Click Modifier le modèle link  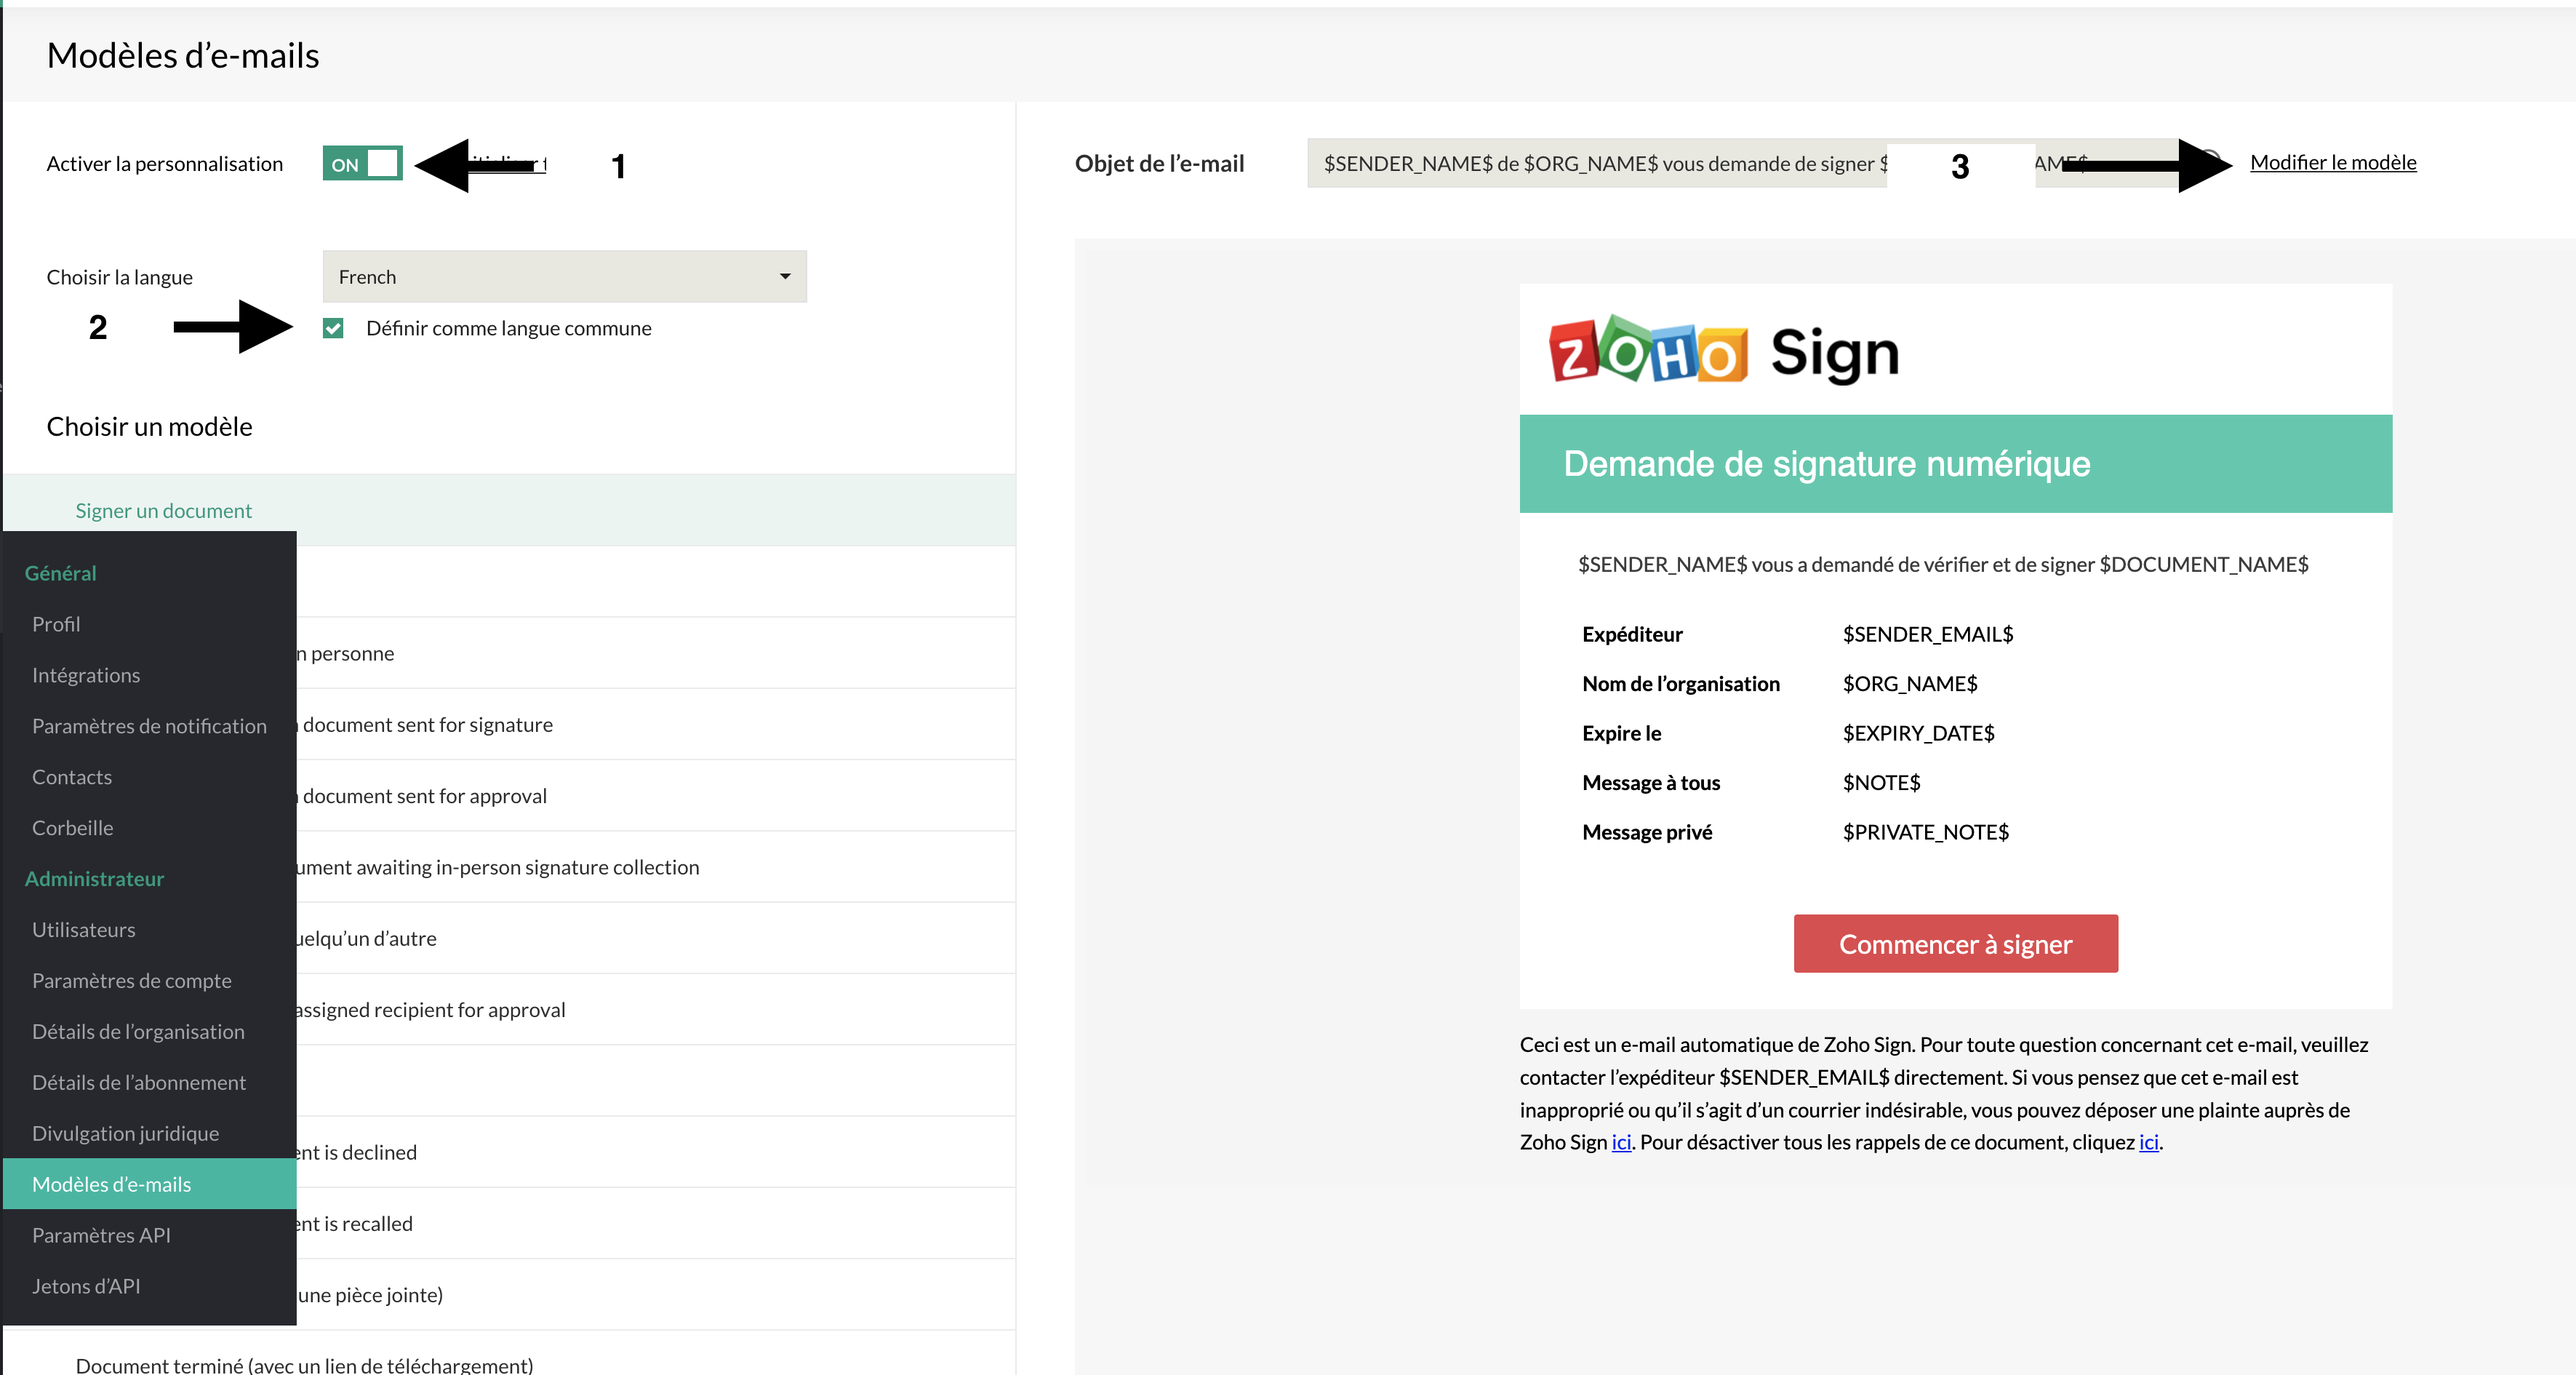tap(2332, 163)
